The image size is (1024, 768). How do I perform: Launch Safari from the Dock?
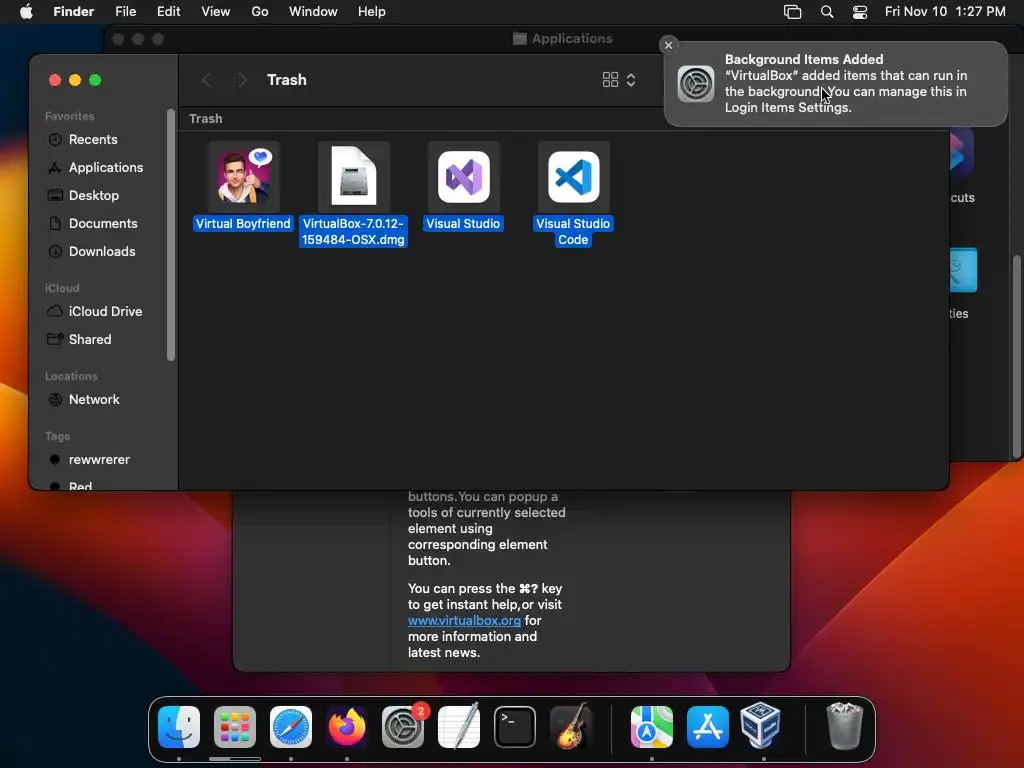[291, 726]
